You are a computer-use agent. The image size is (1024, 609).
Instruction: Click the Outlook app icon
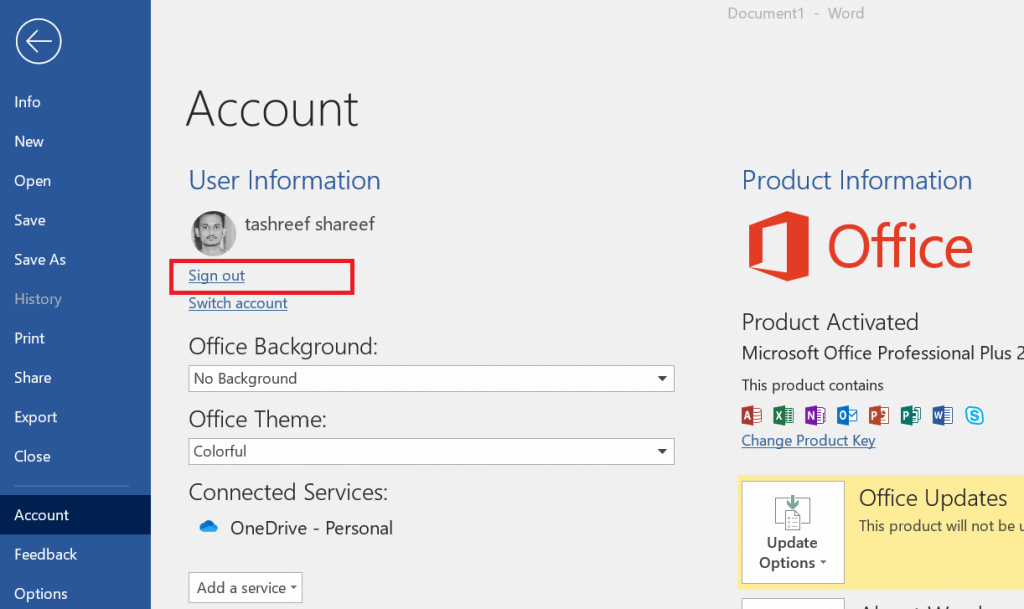847,415
